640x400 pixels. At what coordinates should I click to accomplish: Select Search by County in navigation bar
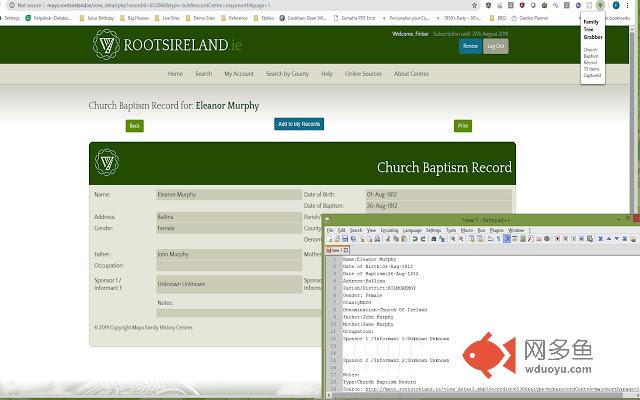click(287, 74)
